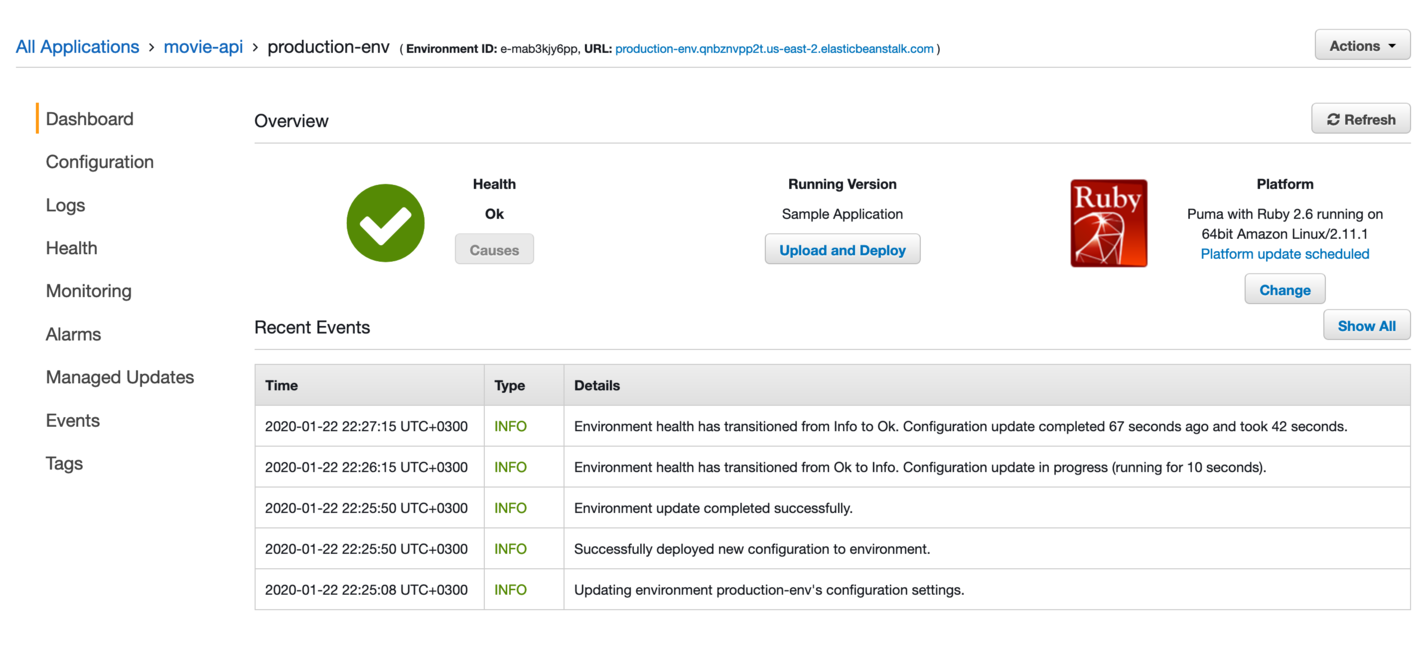Click the greyed Causes button
Image resolution: width=1425 pixels, height=662 pixels.
(494, 250)
